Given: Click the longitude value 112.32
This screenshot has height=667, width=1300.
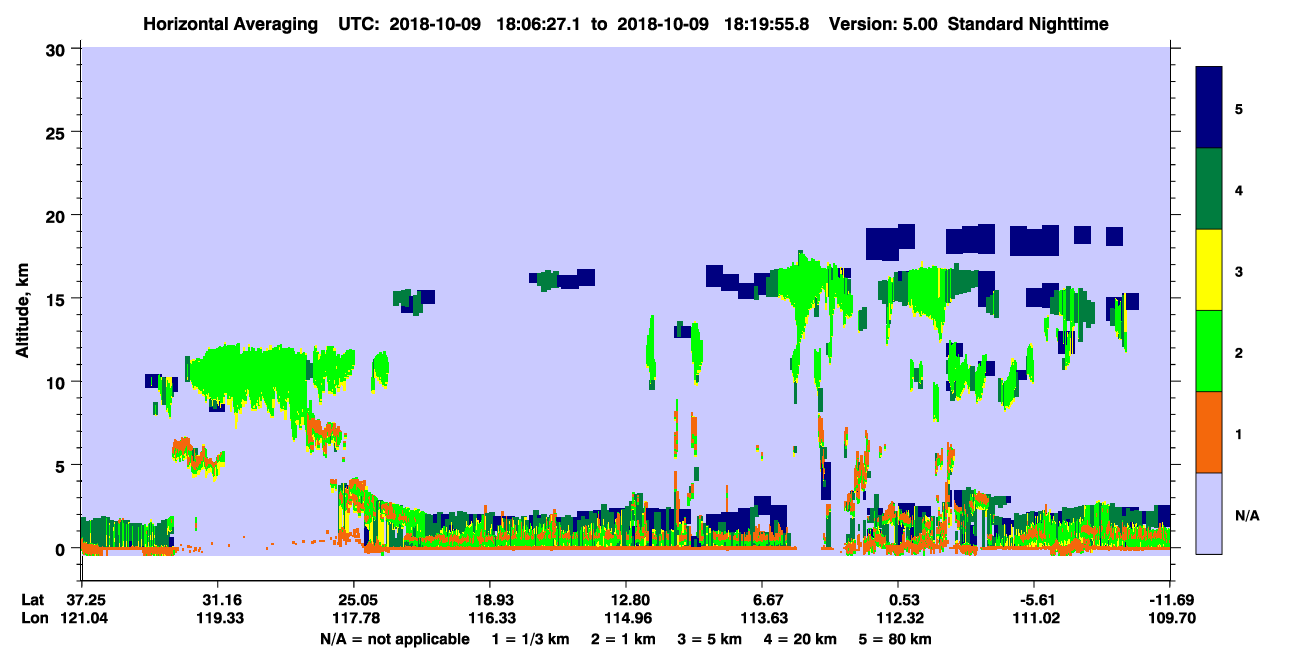Looking at the screenshot, I should (x=898, y=619).
